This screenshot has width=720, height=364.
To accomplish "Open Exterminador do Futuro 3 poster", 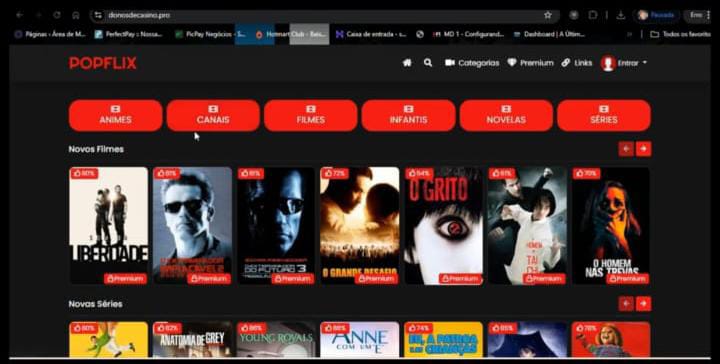I will tap(276, 225).
